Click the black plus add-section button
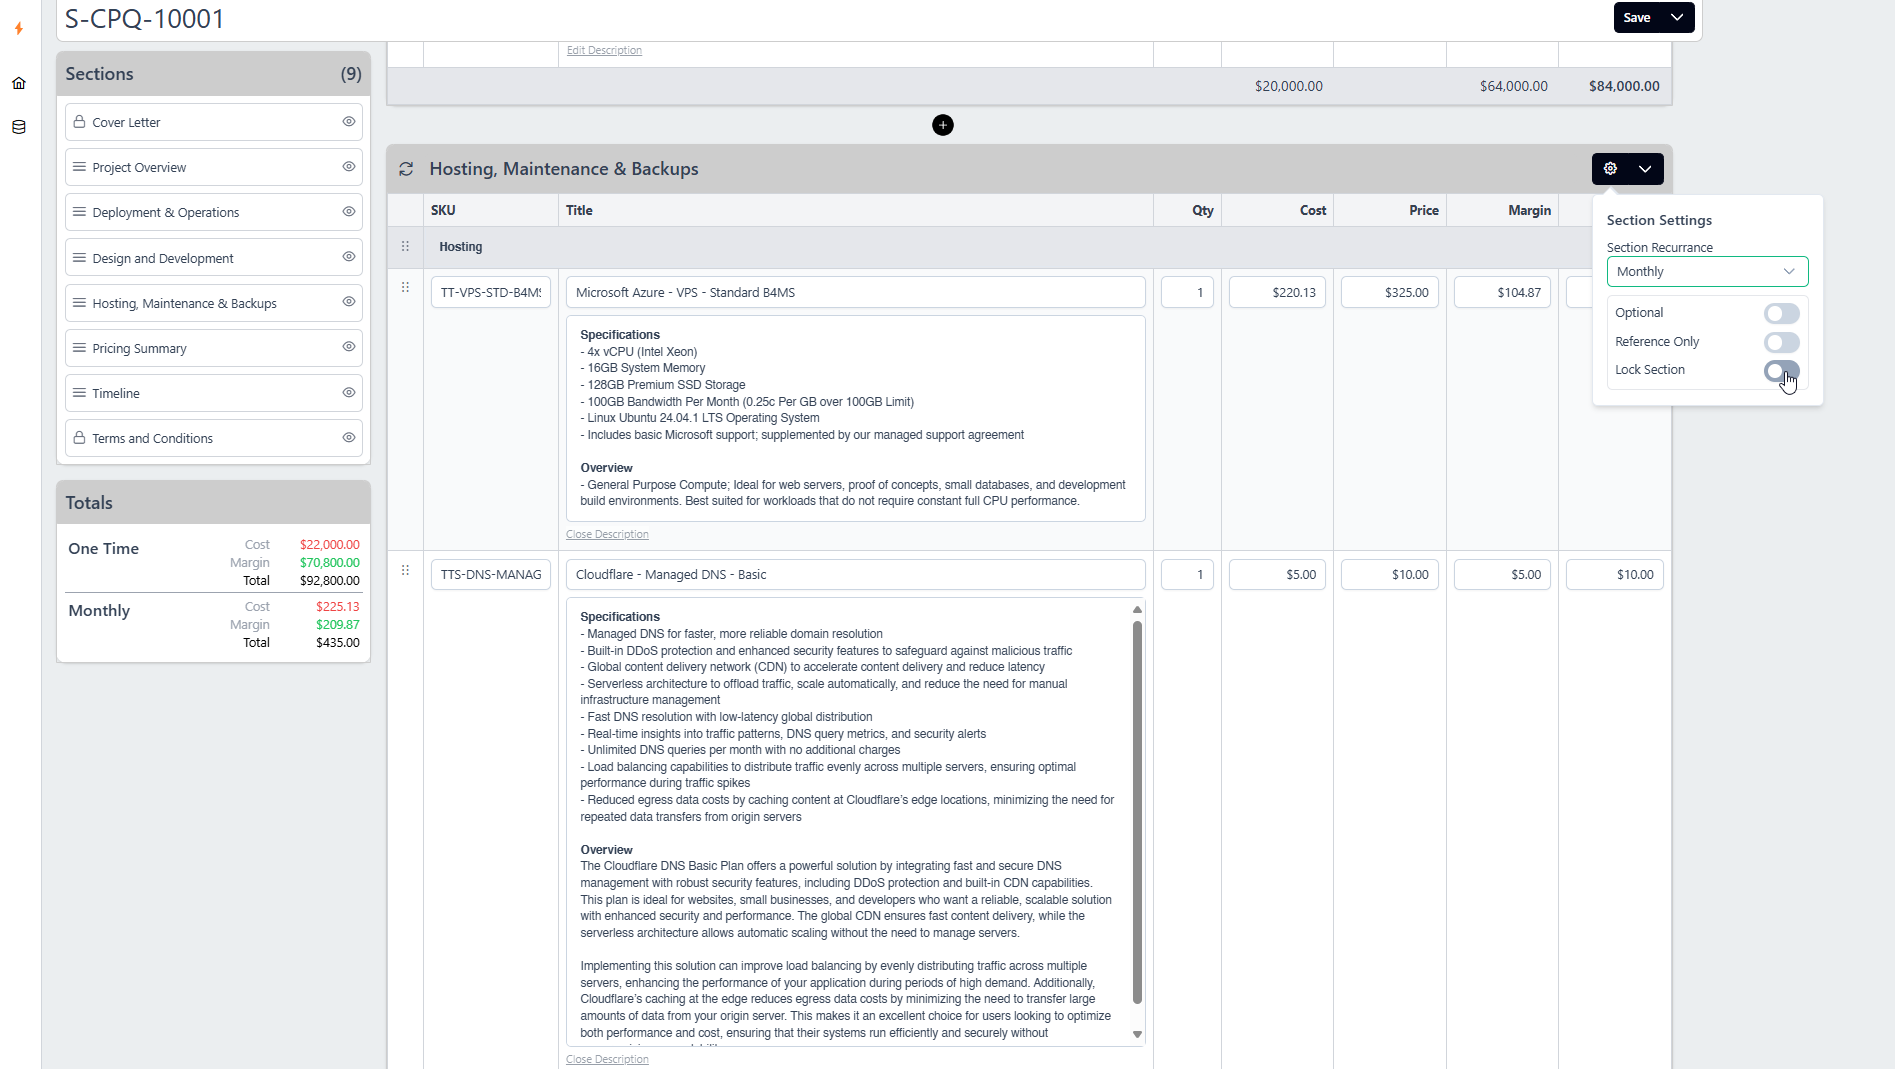This screenshot has width=1895, height=1069. [x=942, y=125]
